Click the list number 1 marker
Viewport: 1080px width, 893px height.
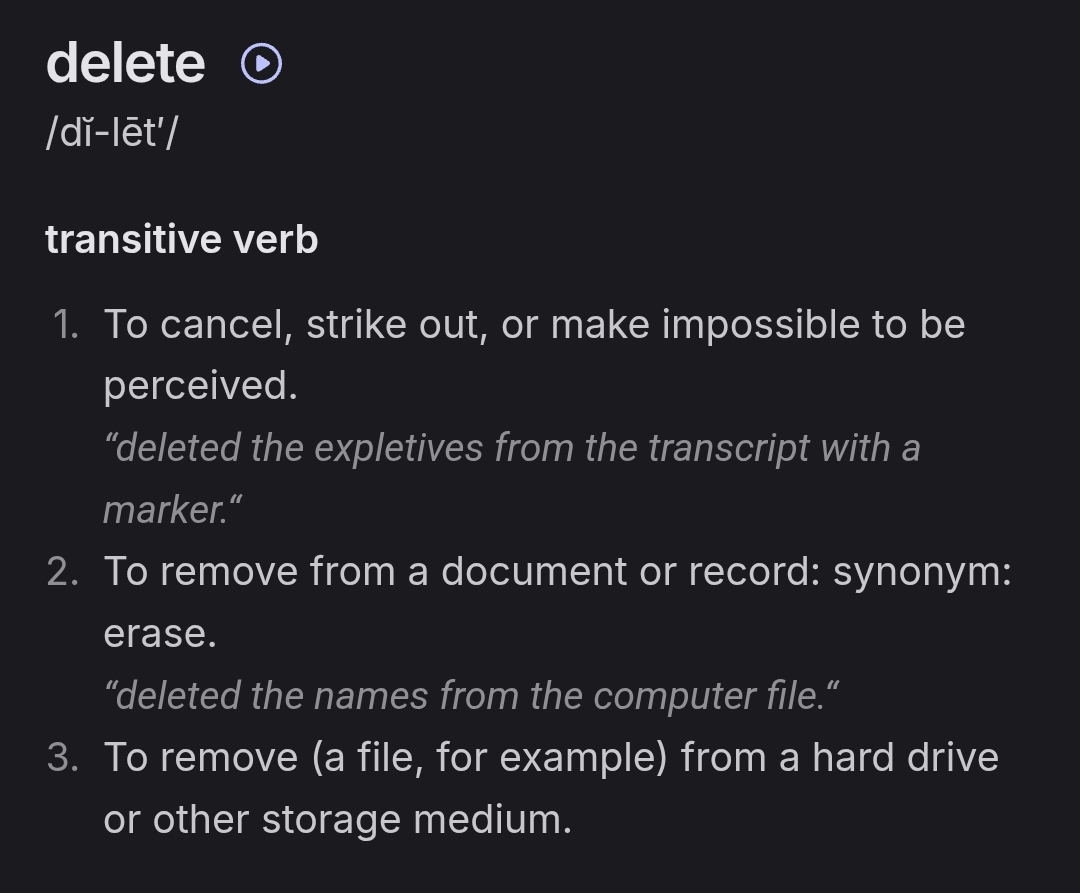click(x=66, y=325)
